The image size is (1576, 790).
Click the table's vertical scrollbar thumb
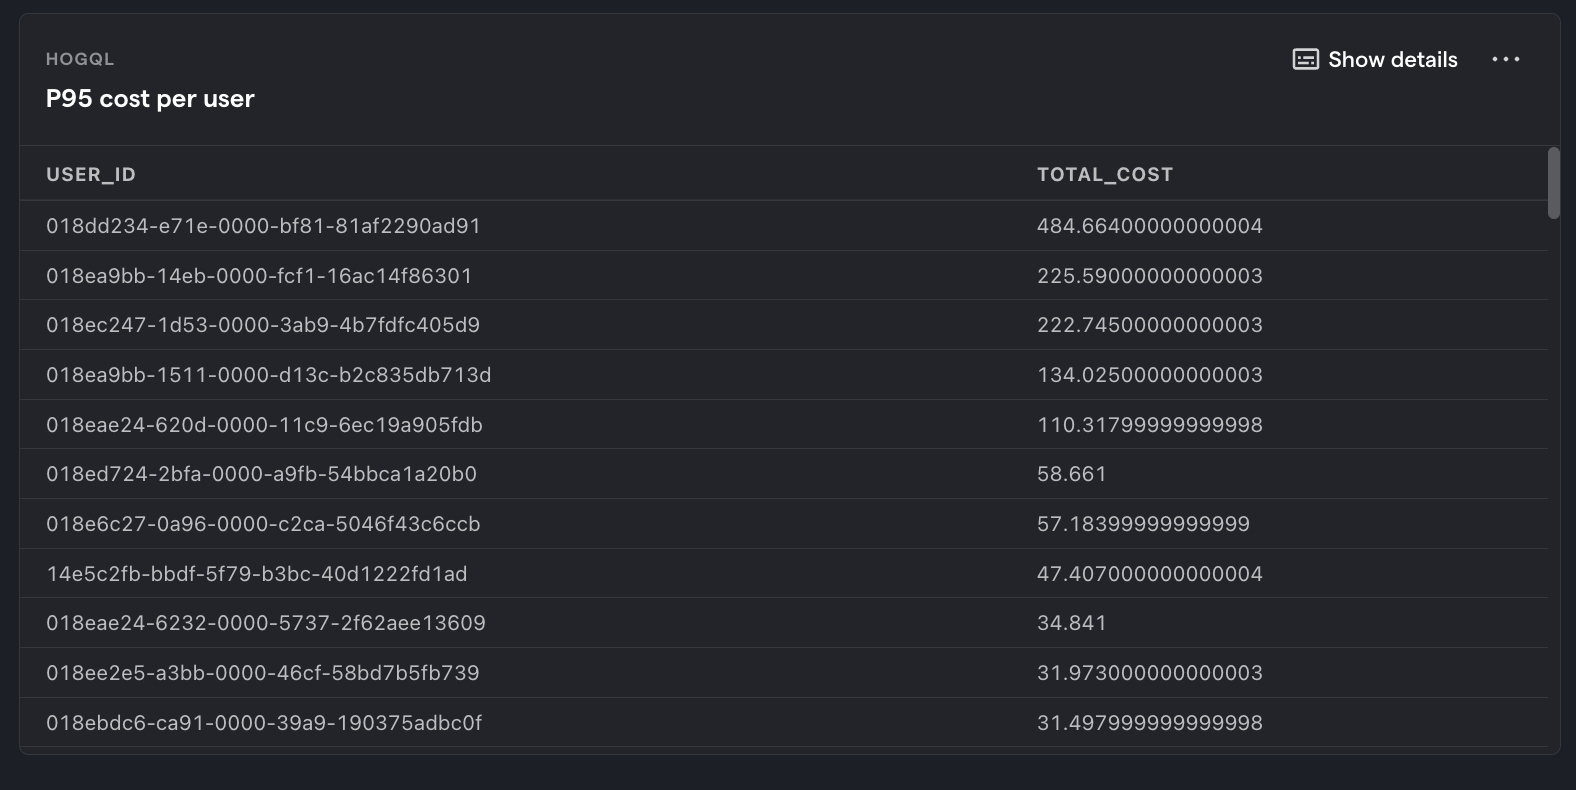pyautogui.click(x=1553, y=183)
